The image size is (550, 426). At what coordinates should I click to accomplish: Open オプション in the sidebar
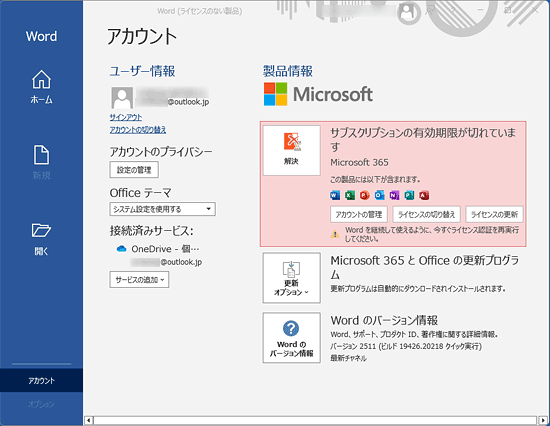pos(41,404)
